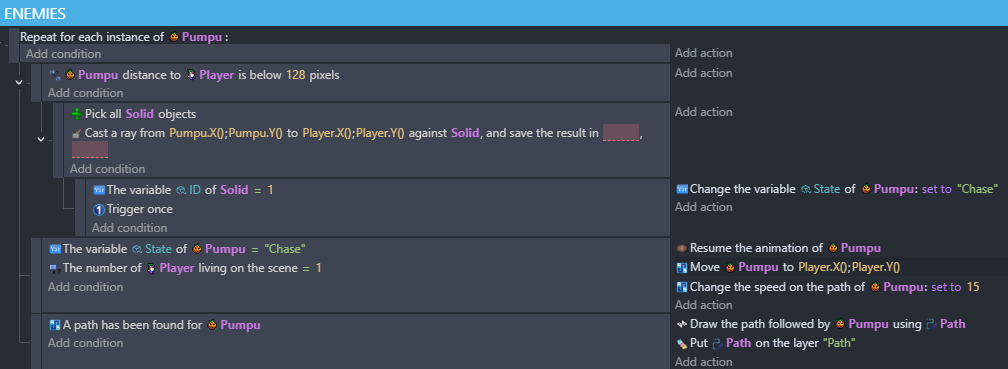Click the value 1 in the ID of Solid condition

point(271,190)
